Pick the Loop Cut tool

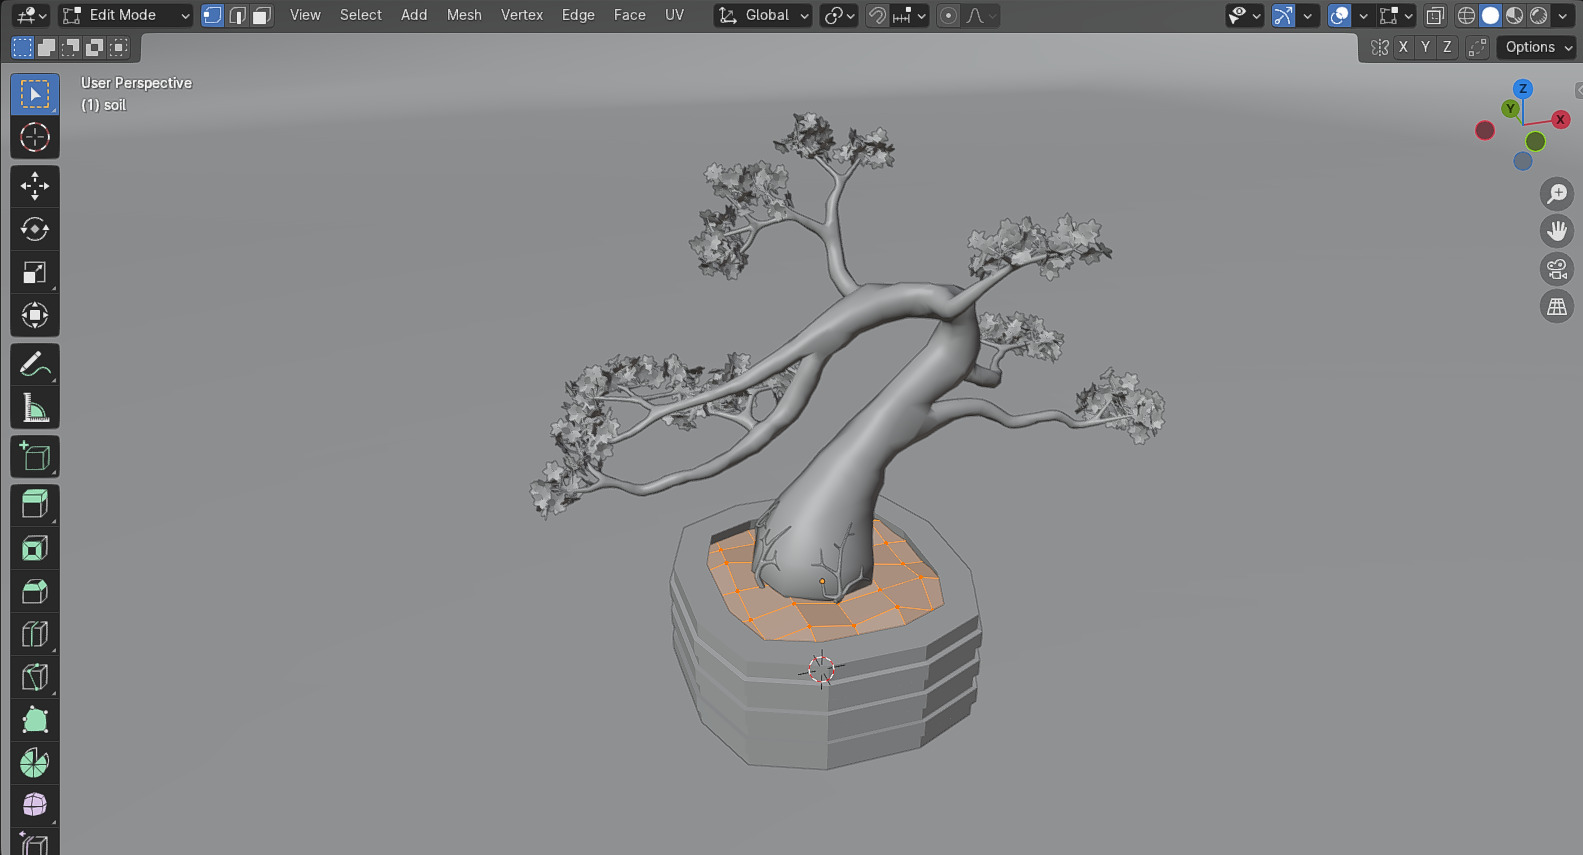[x=35, y=634]
